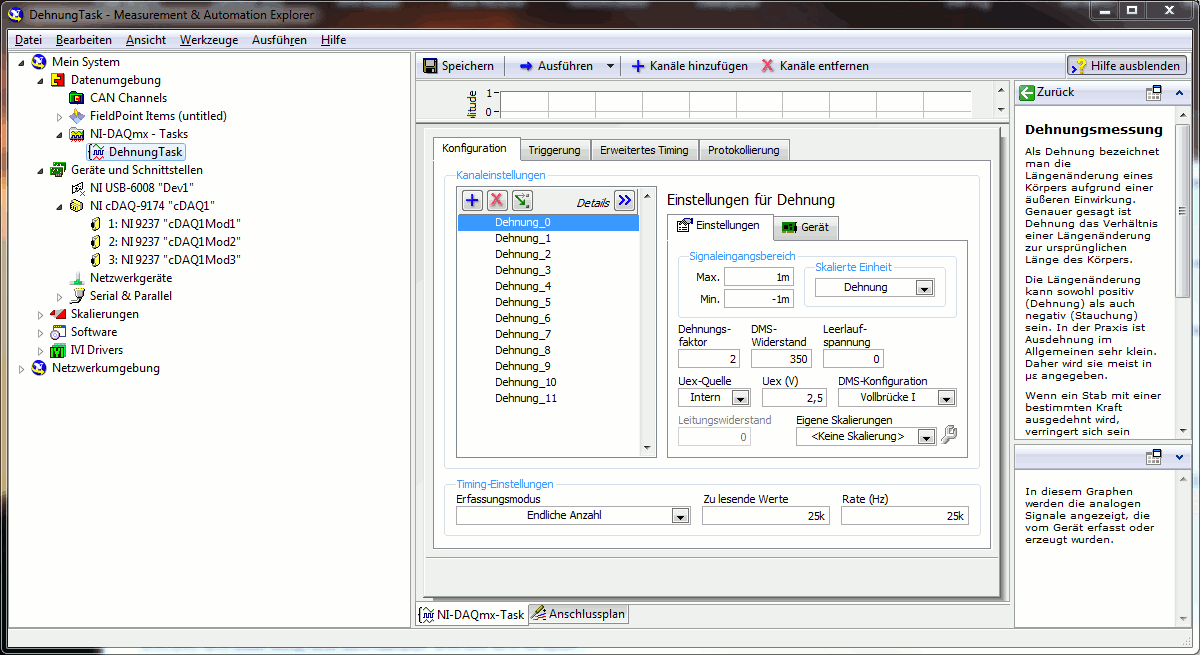1200x655 pixels.
Task: Open the Eigene Skalierungen dropdown
Action: tap(926, 437)
